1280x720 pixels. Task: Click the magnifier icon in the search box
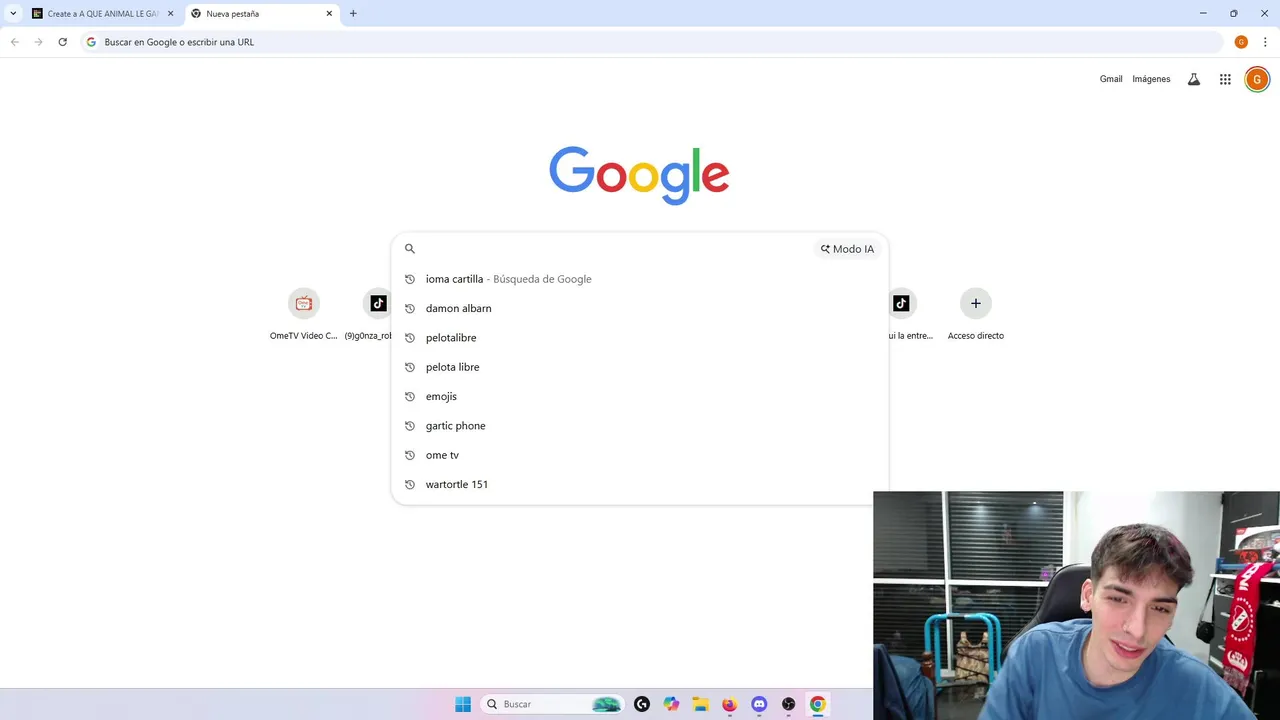(409, 249)
